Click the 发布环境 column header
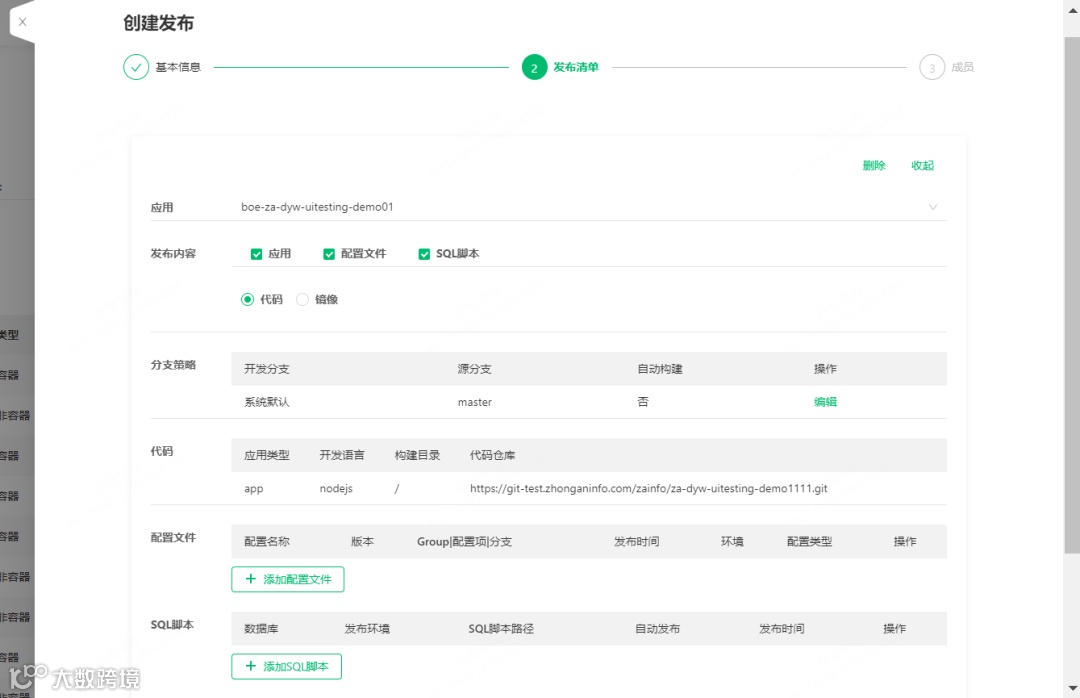Screen dimensions: 1080x698 click(x=367, y=628)
